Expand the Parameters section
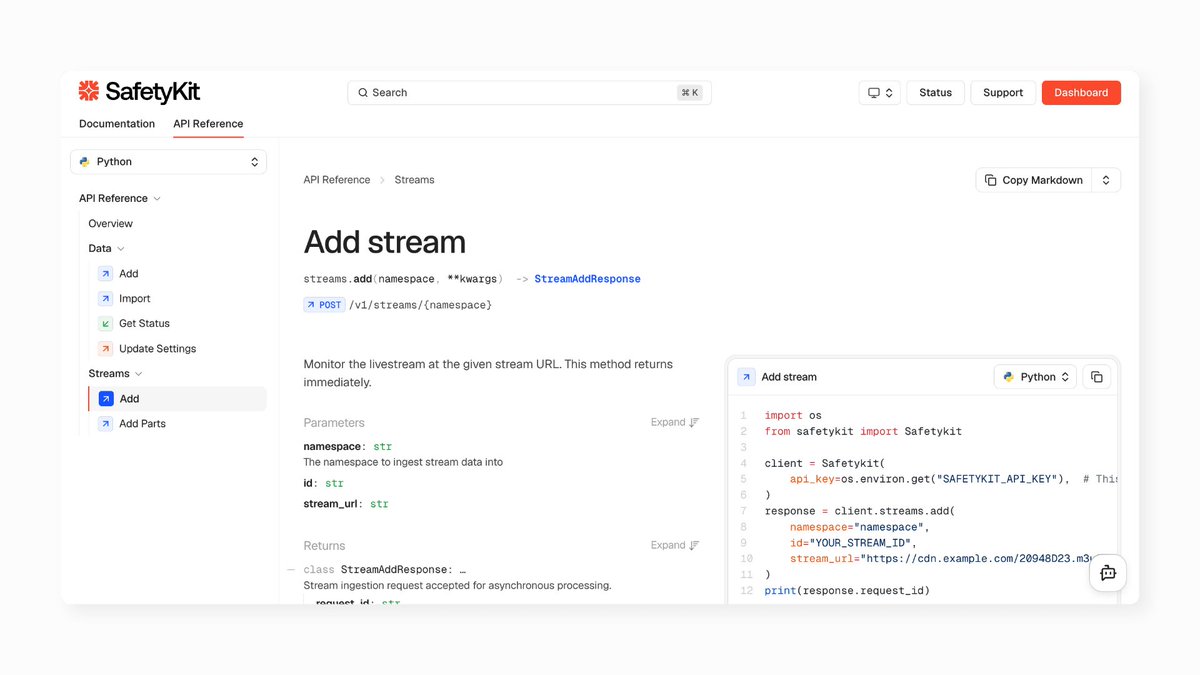 click(x=675, y=423)
